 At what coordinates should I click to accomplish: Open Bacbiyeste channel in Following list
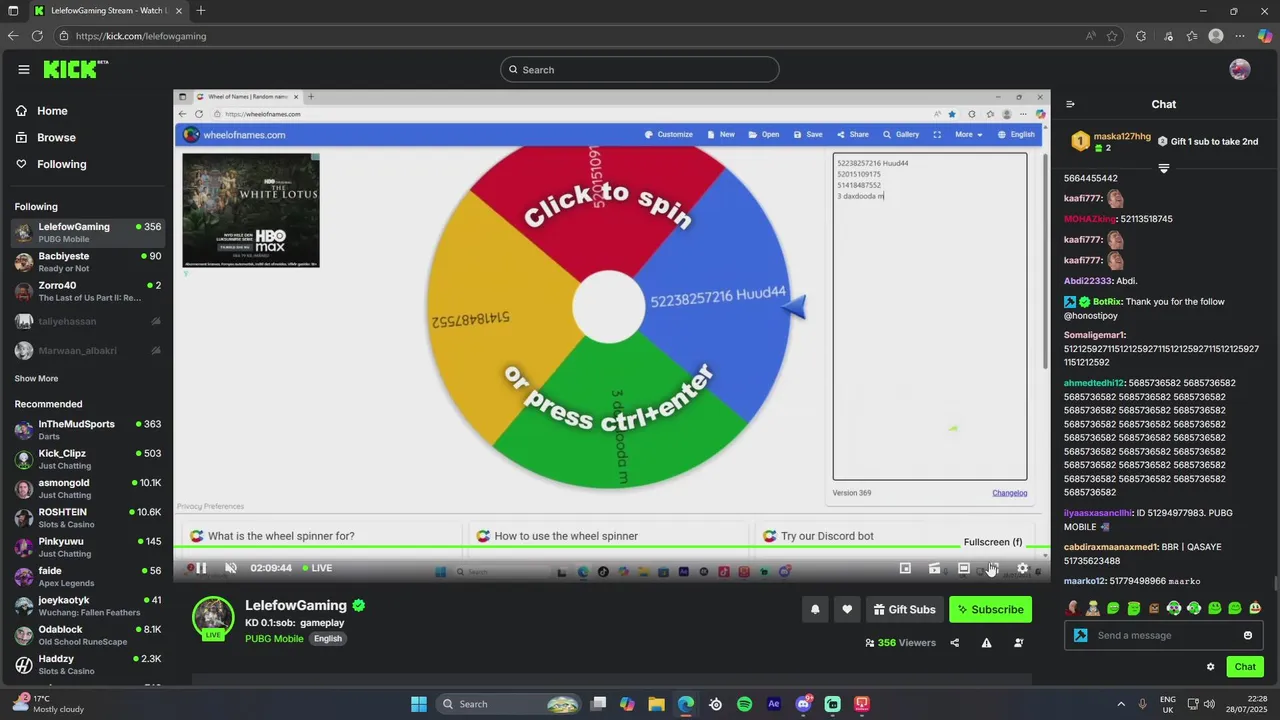click(x=87, y=263)
